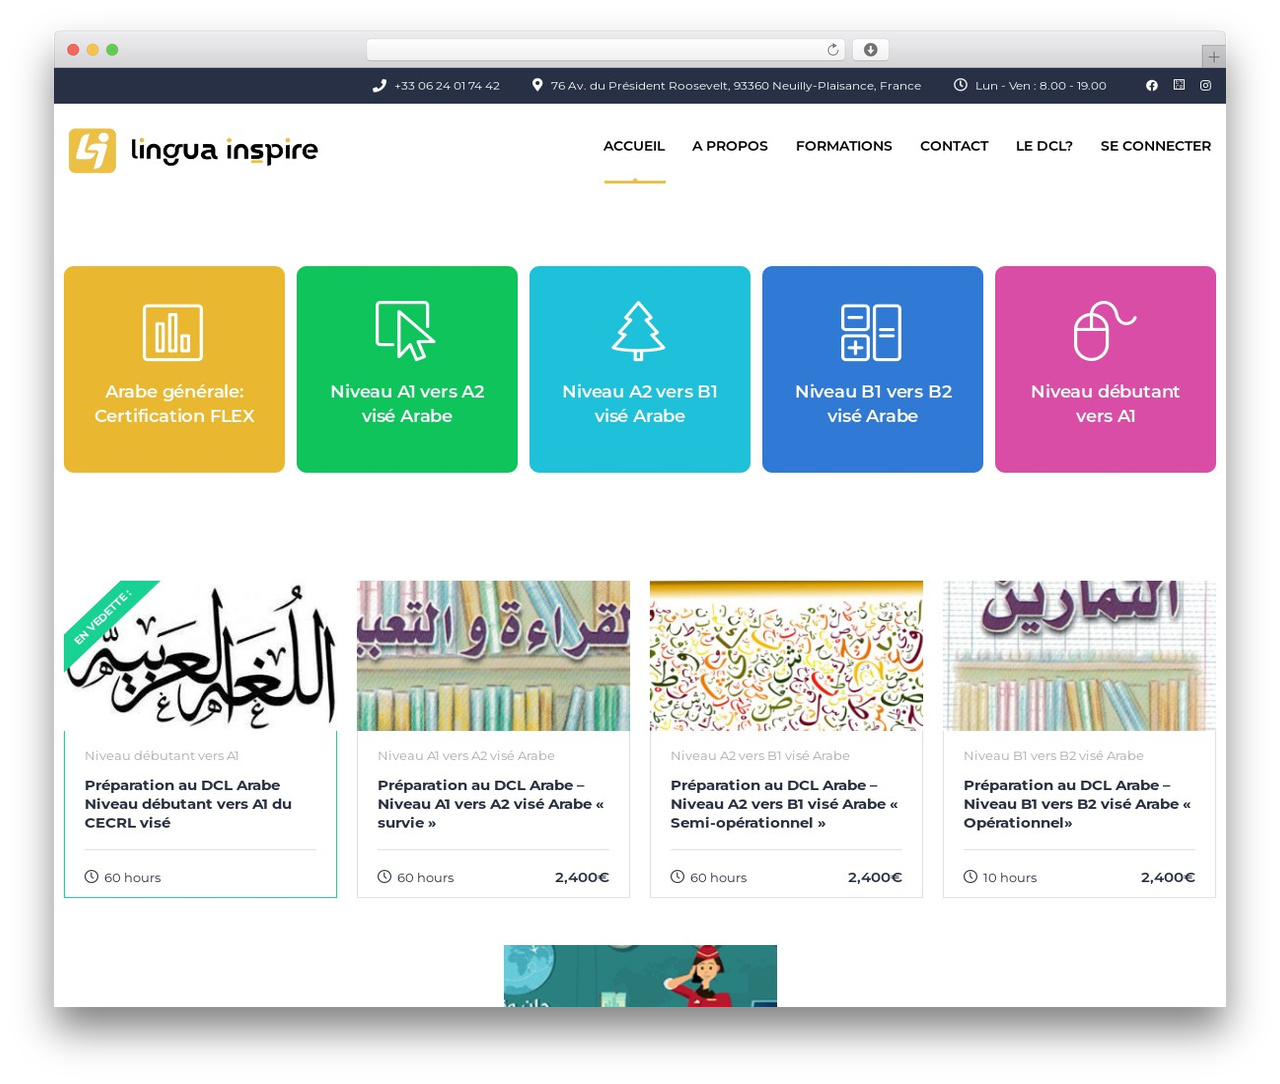The image size is (1280, 1084).
Task: Click the A1 vers A2 course bookshelf thumbnail
Action: pyautogui.click(x=493, y=656)
